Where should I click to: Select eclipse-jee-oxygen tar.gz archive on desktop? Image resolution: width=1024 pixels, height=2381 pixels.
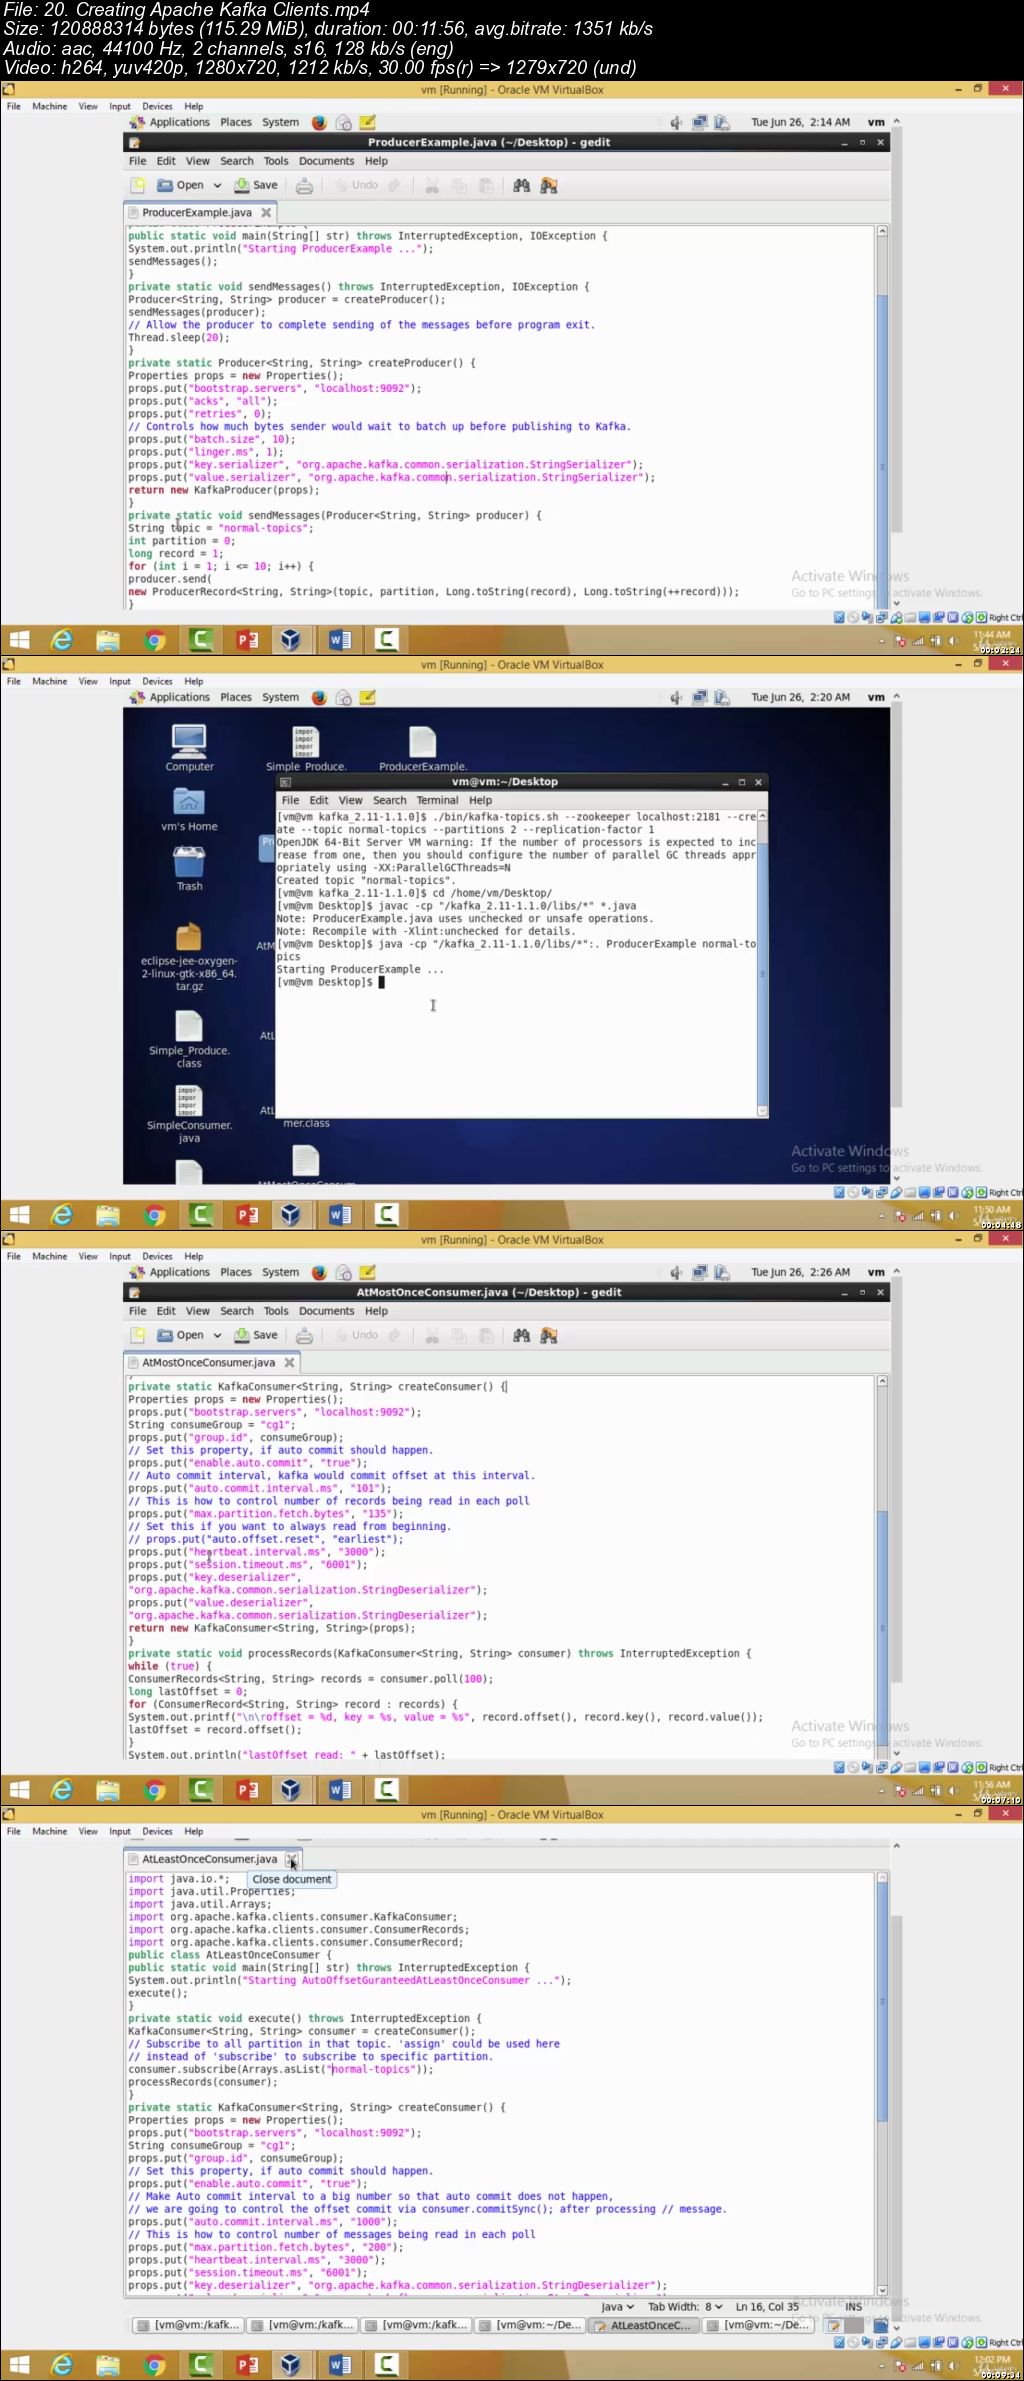[189, 957]
